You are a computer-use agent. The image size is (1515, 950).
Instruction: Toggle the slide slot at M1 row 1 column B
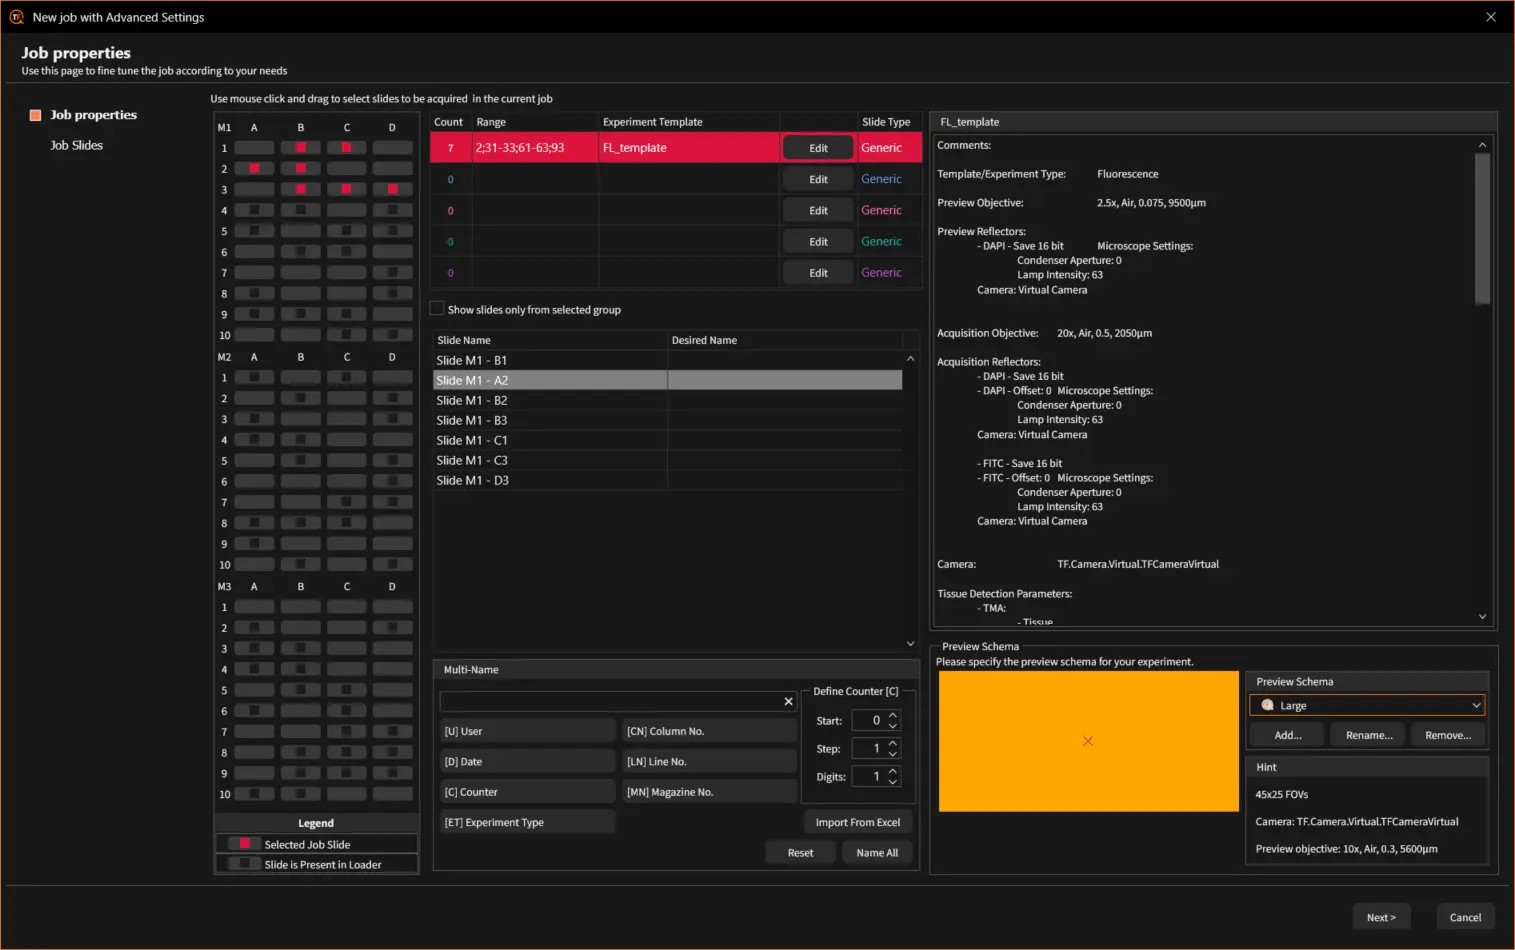pyautogui.click(x=300, y=148)
